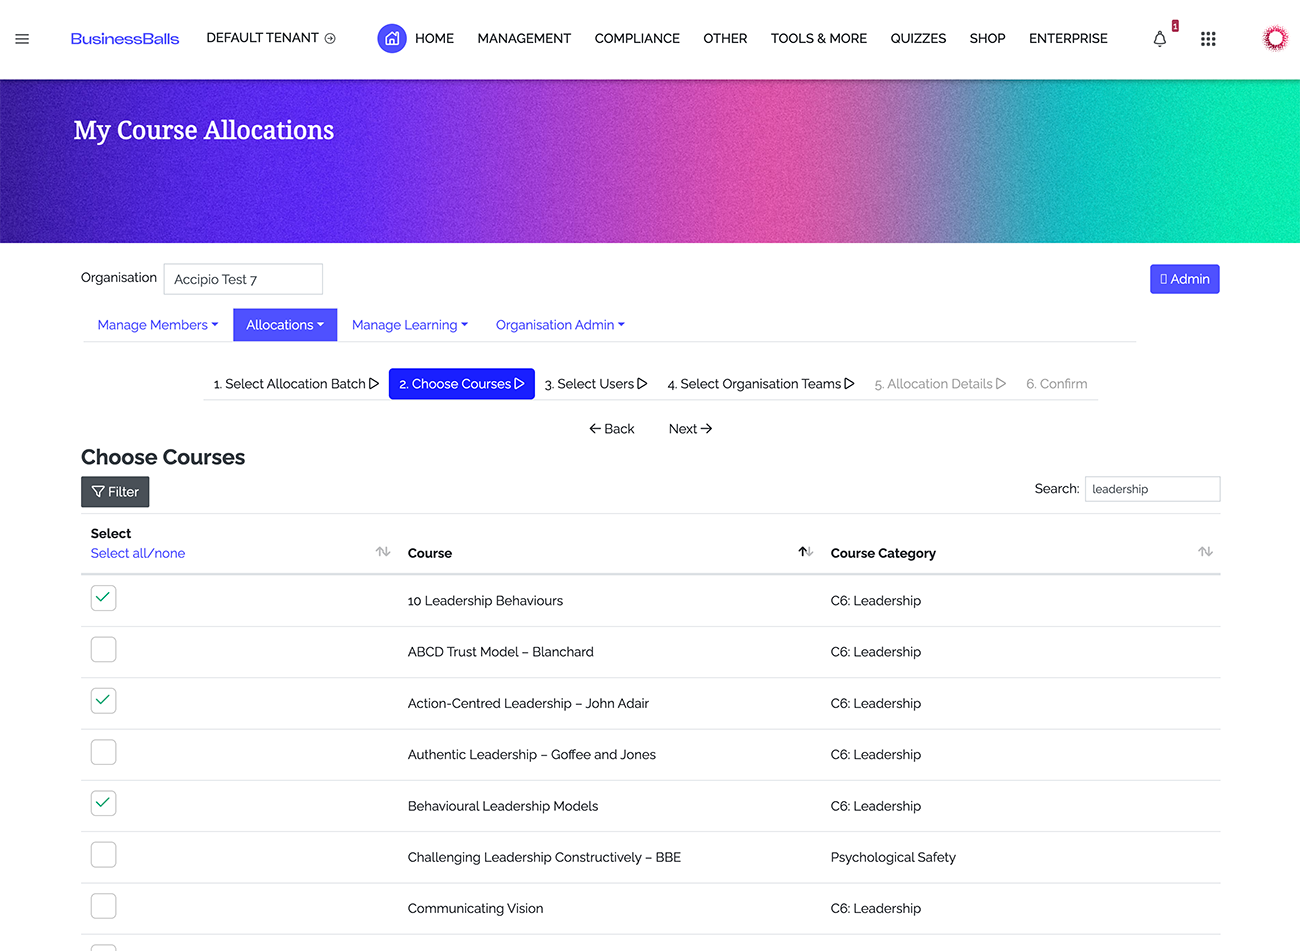Check ABCD Trust Model – Blanchard course
This screenshot has height=951, width=1300.
[x=104, y=650]
